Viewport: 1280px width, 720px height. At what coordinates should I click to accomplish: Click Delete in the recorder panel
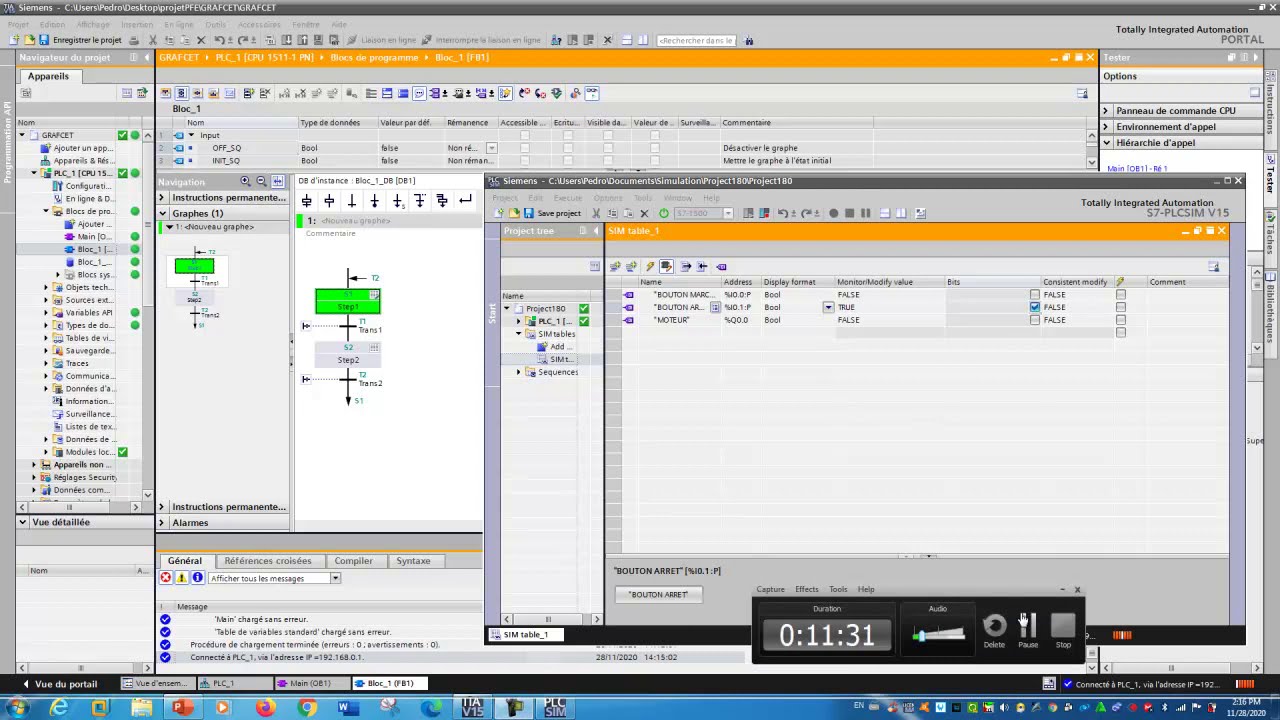click(x=994, y=631)
